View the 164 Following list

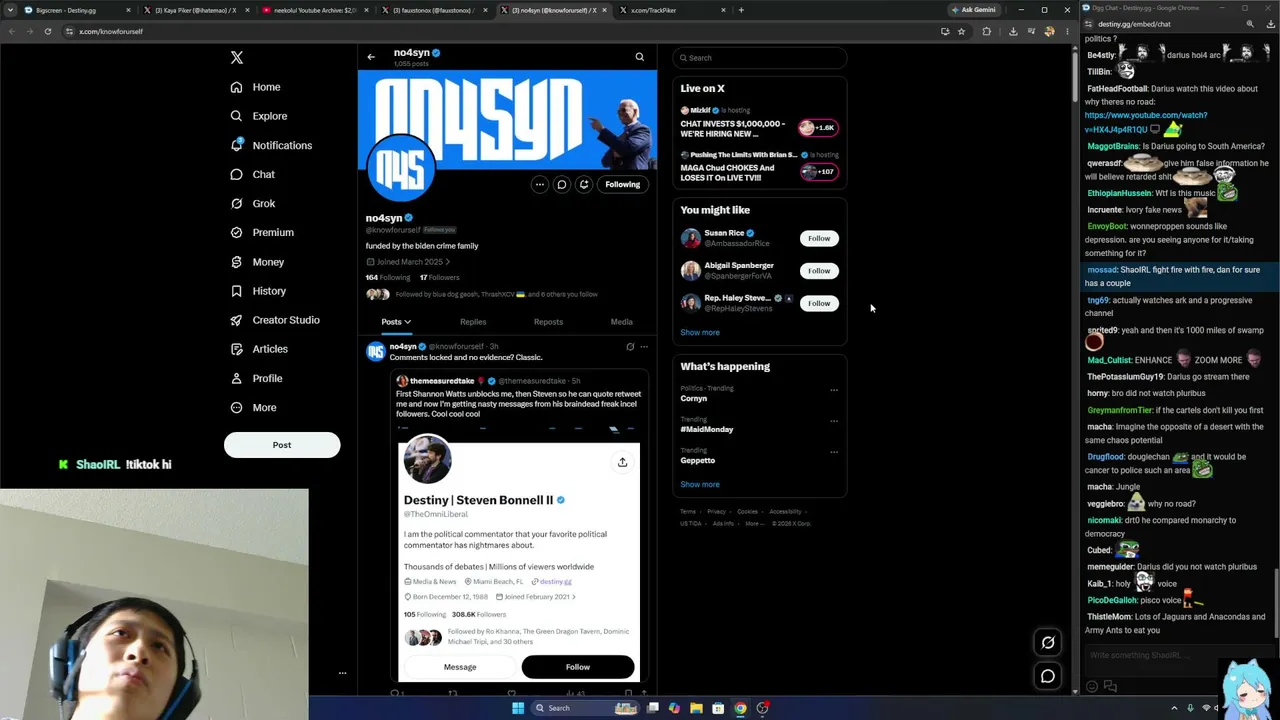(x=388, y=277)
